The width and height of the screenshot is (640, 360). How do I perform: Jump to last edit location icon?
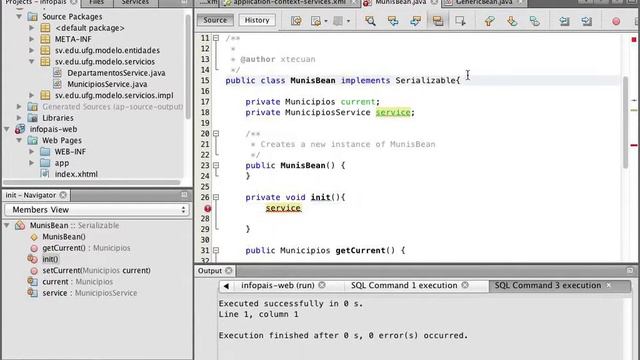[296, 20]
